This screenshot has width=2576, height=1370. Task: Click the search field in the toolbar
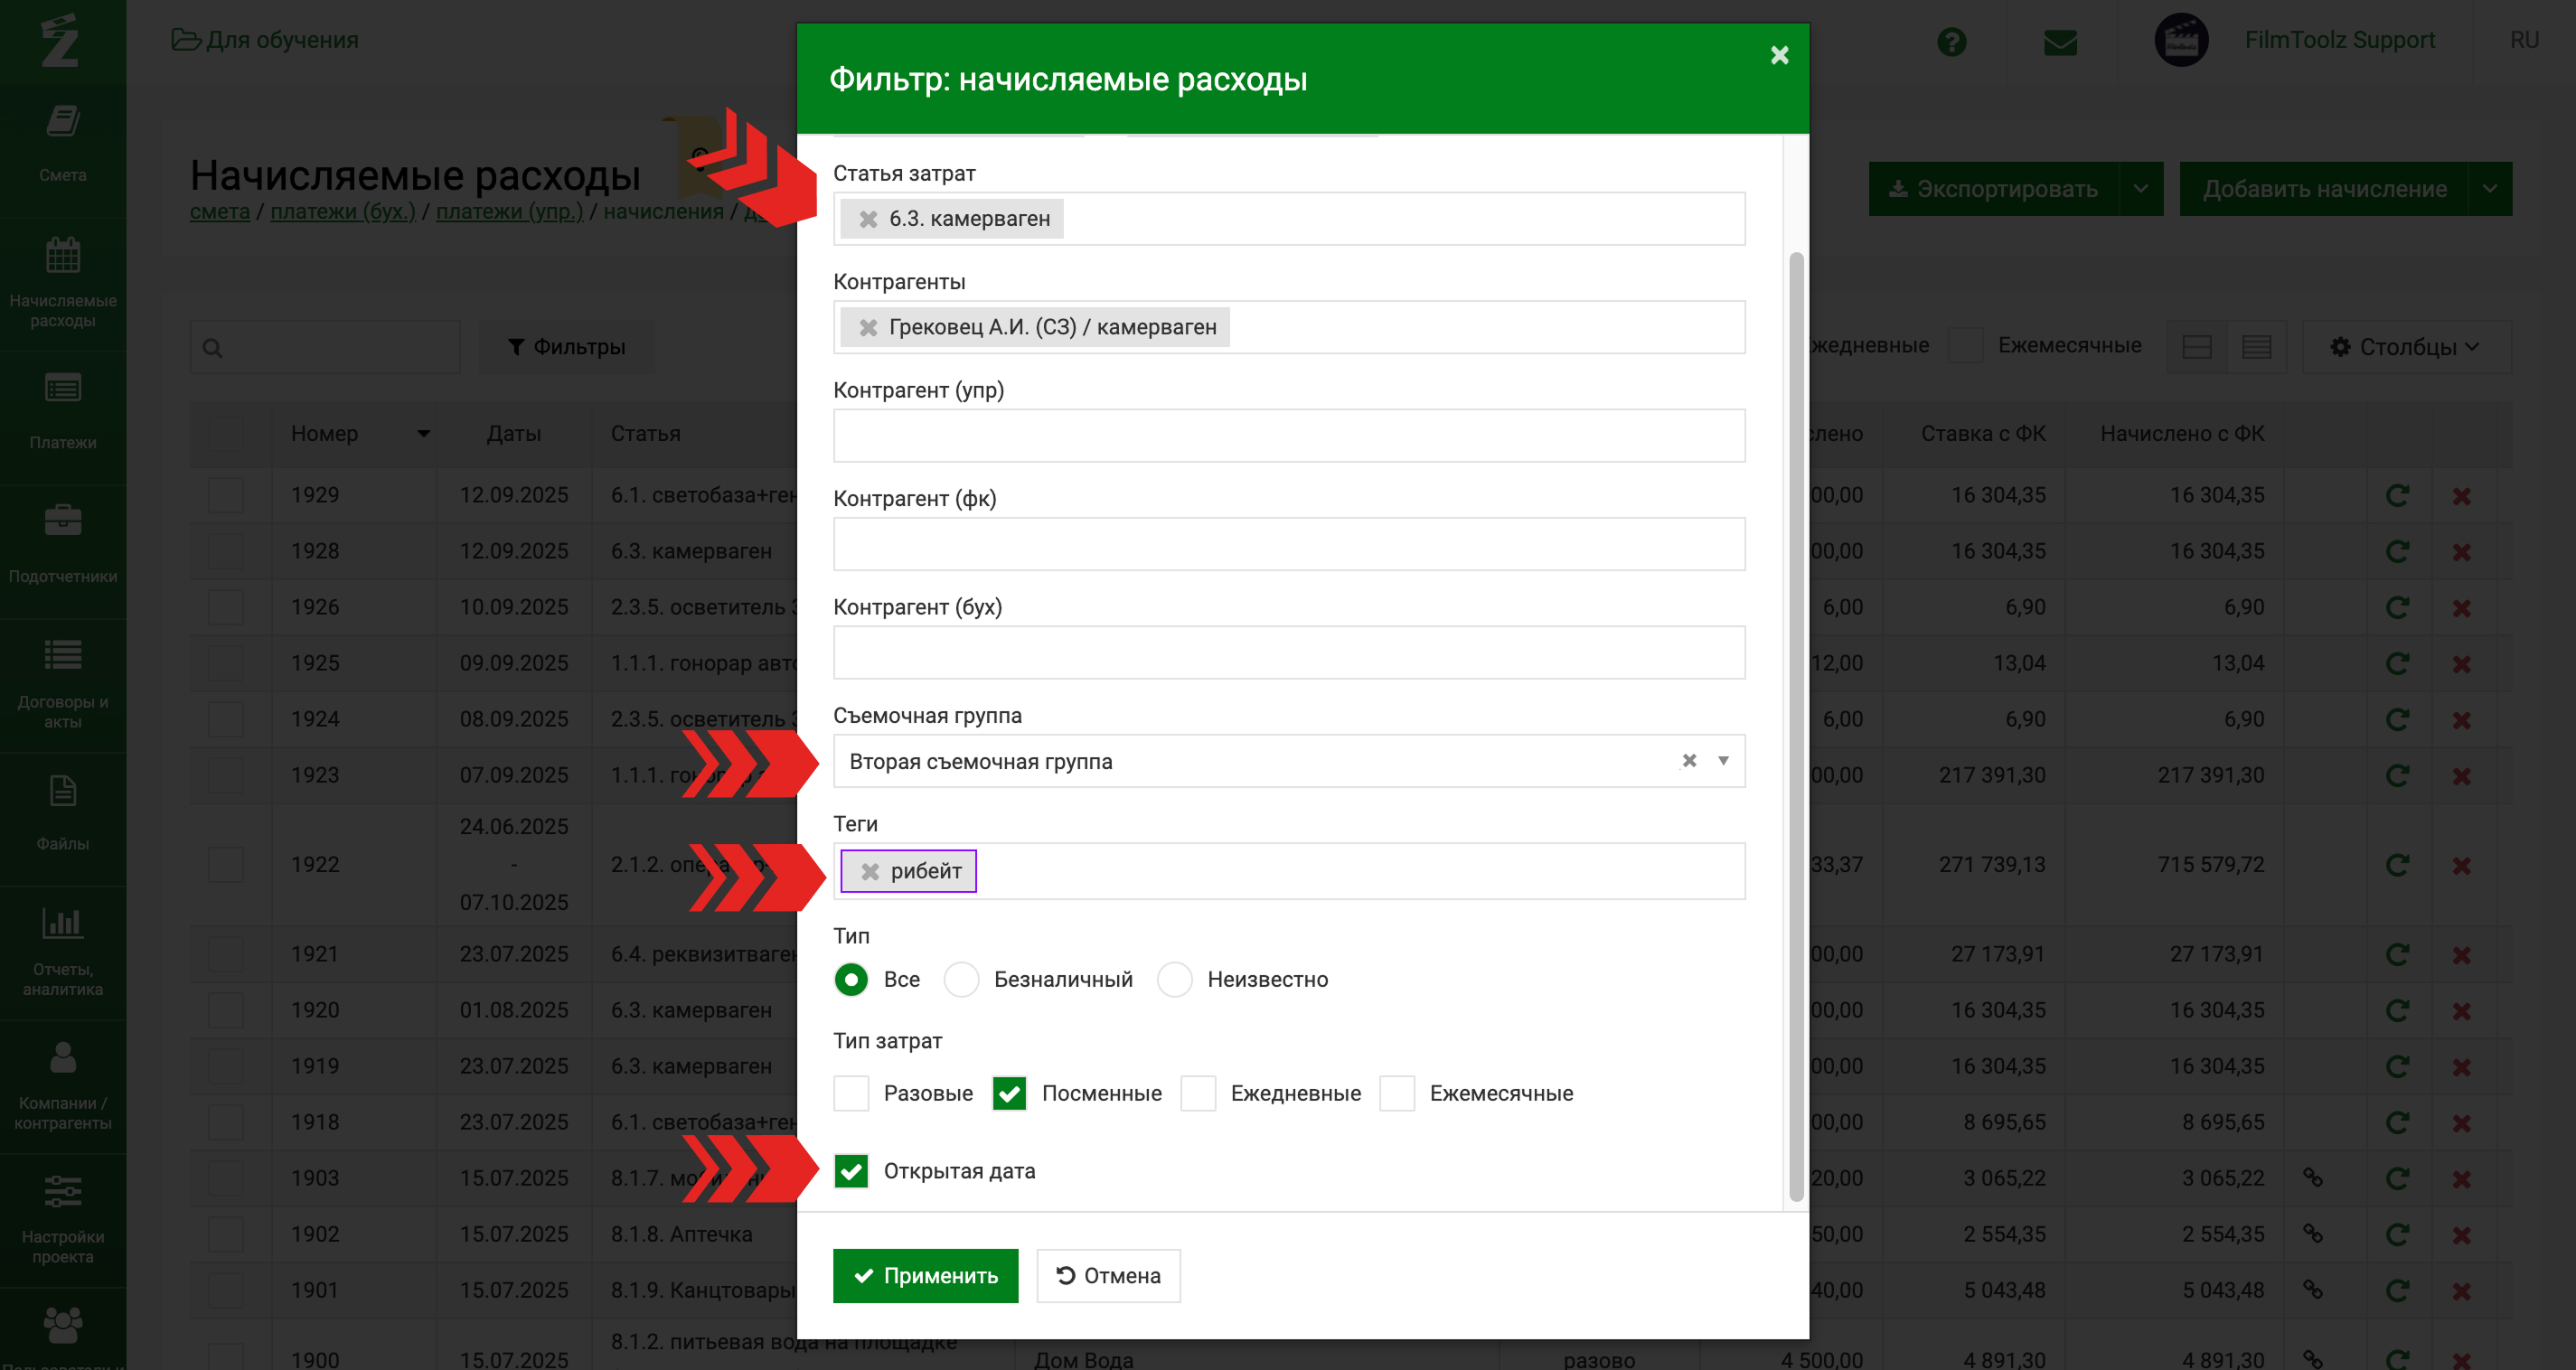click(326, 347)
